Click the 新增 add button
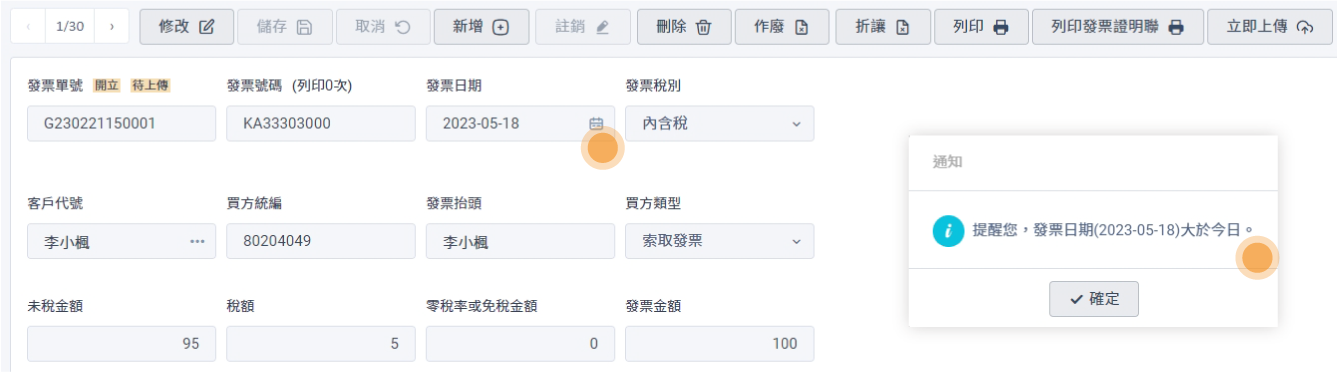This screenshot has width=1340, height=372. coord(480,27)
